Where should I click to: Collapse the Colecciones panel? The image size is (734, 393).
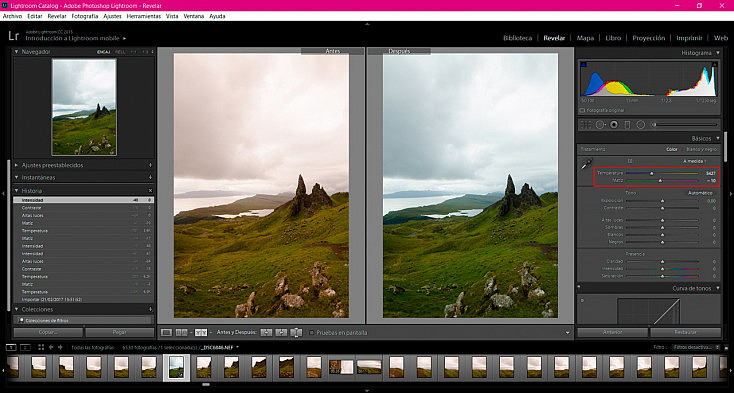[x=16, y=309]
